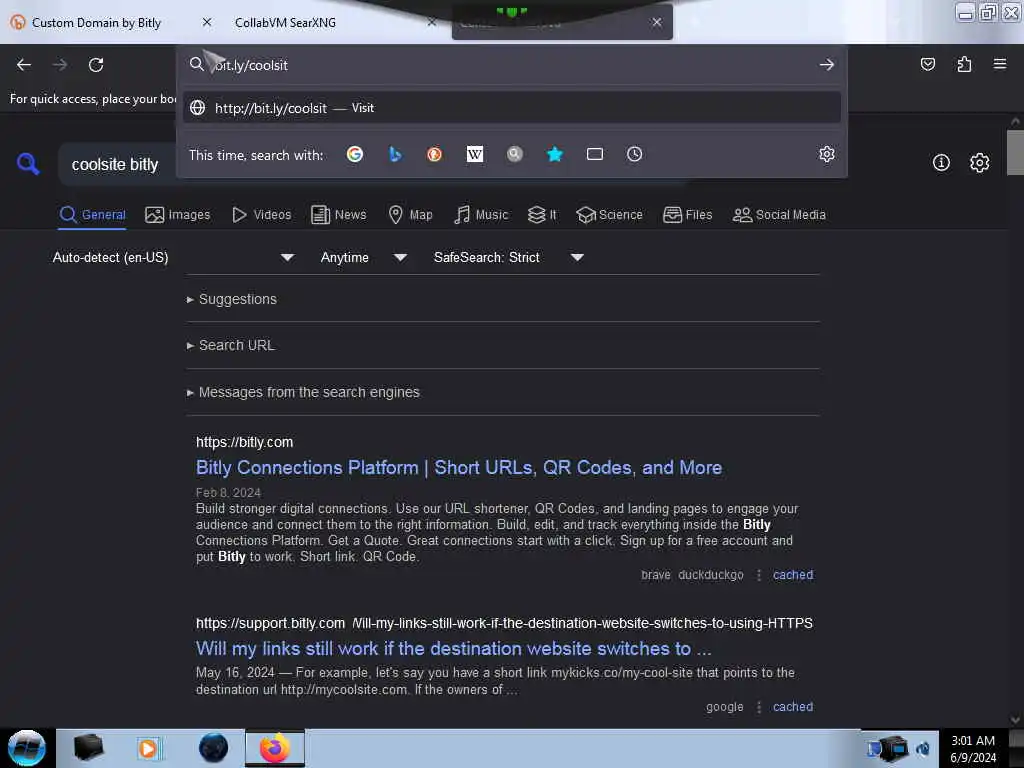Search this time with the gray magnifier engine
This screenshot has width=1024, height=768.
[515, 154]
